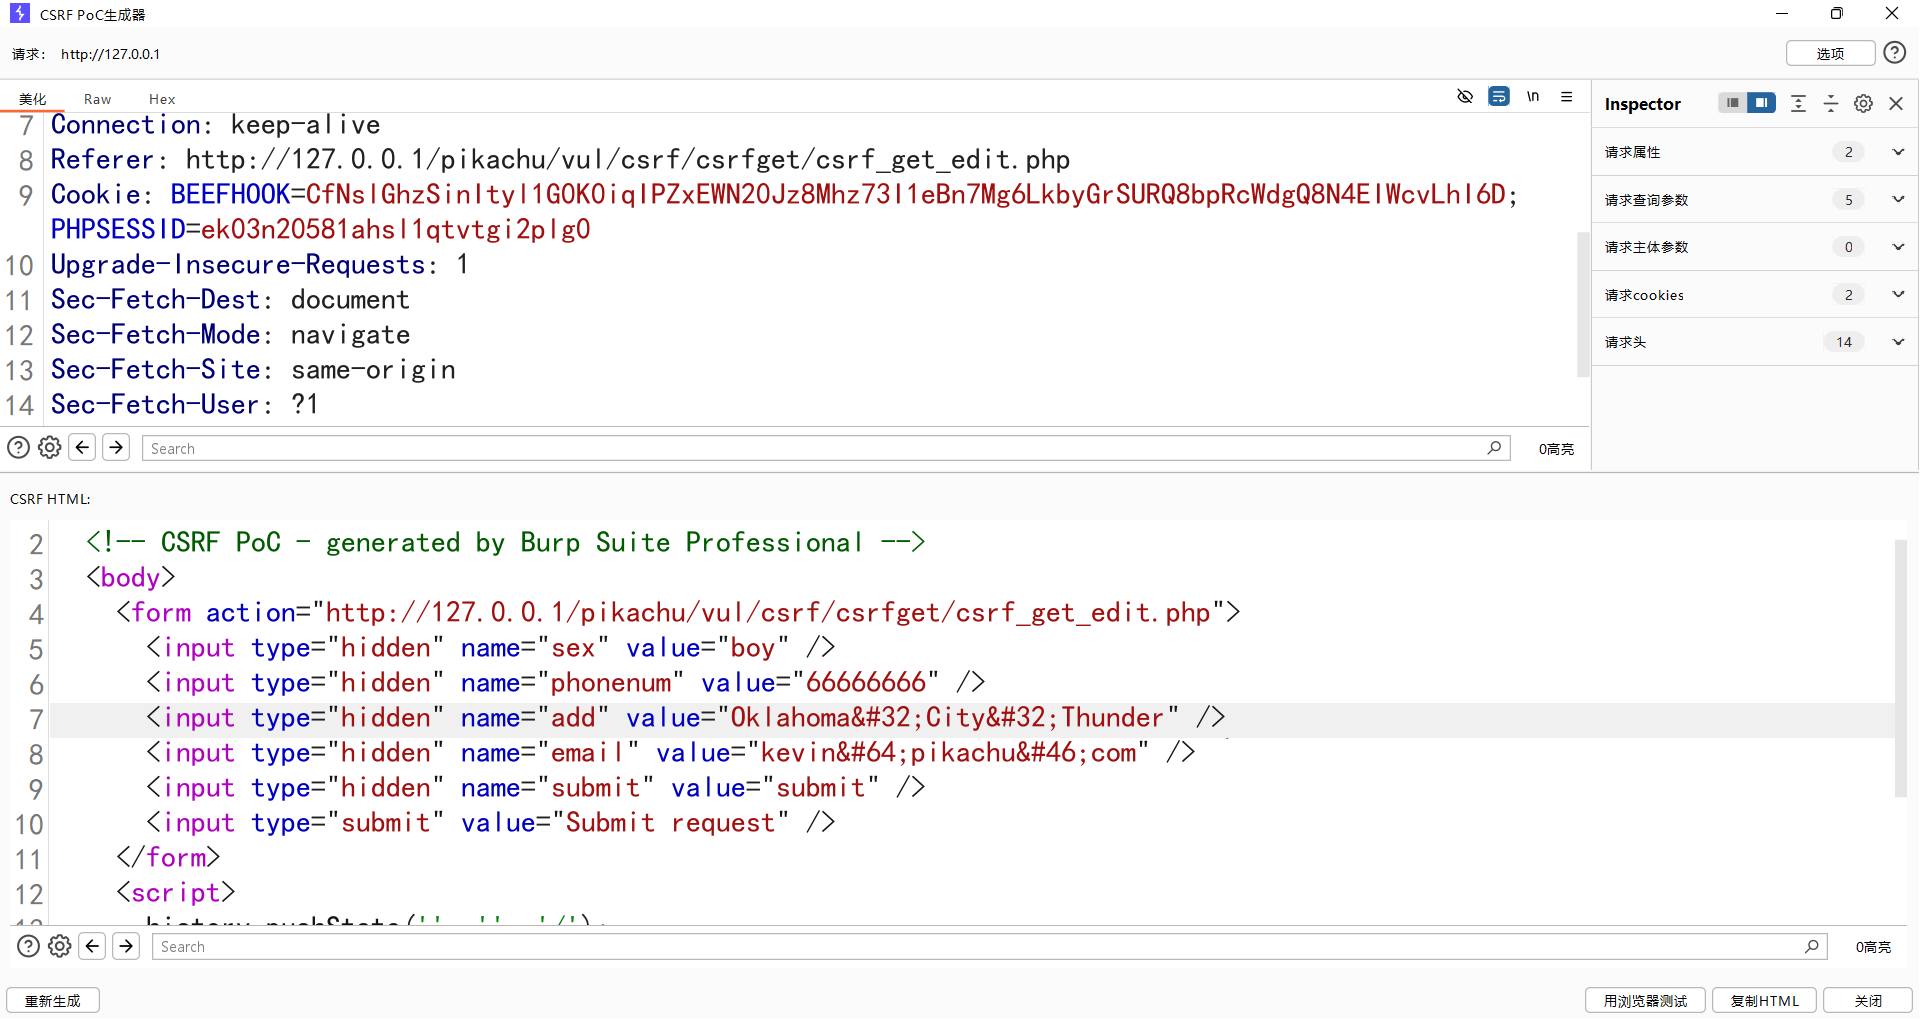Close the Inspector panel
The height and width of the screenshot is (1020, 1920).
pyautogui.click(x=1896, y=103)
